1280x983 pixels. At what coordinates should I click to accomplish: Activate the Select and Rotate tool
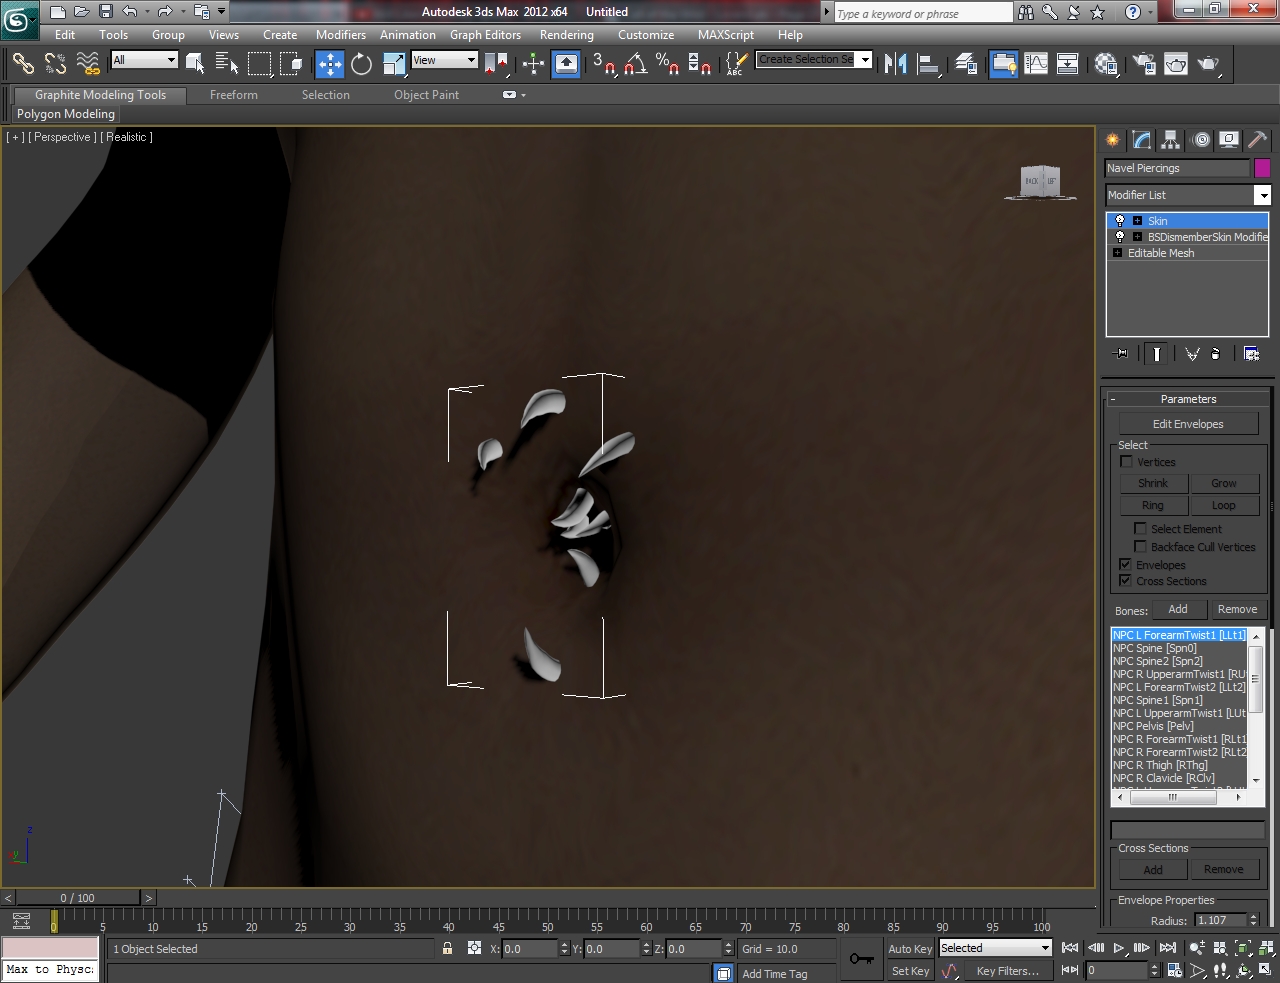[x=361, y=64]
